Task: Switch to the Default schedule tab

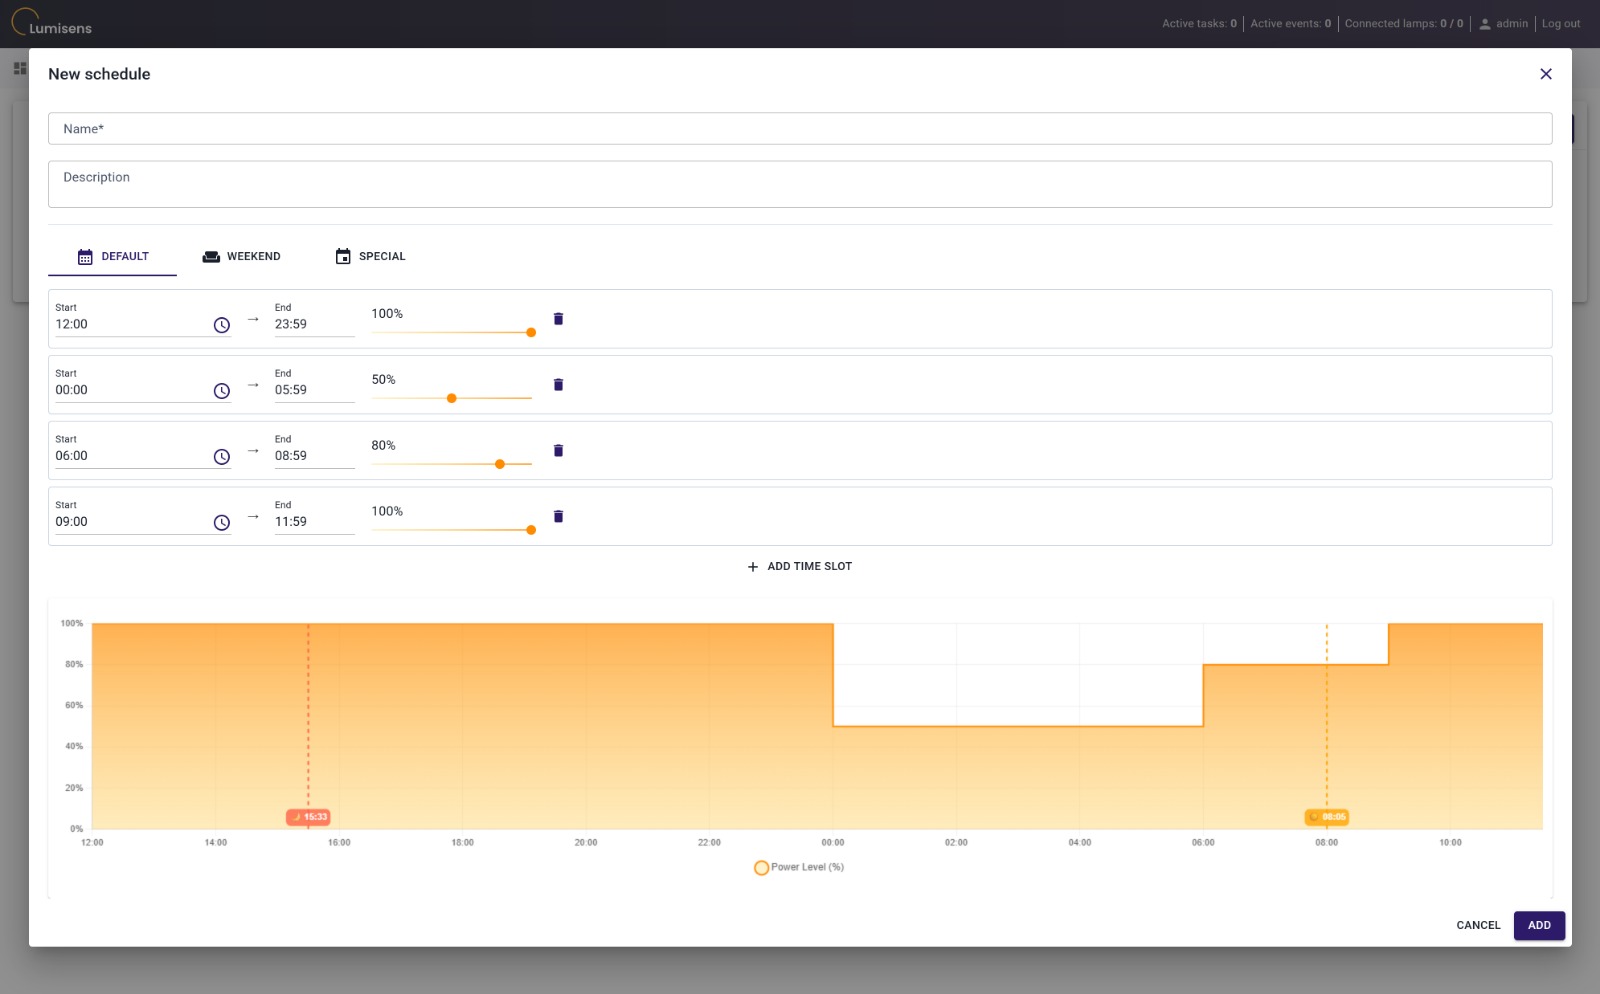Action: pyautogui.click(x=113, y=257)
